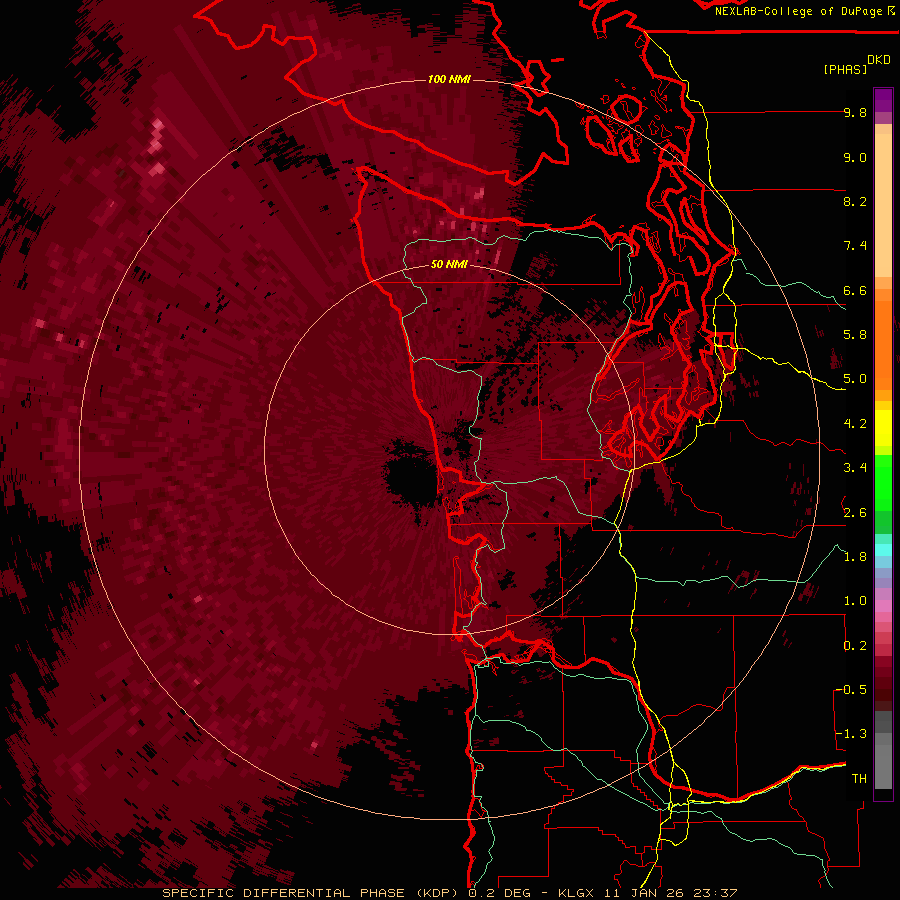Click the NEXLAB-College of DuPage label
Viewport: 900px width, 900px height.
point(799,11)
